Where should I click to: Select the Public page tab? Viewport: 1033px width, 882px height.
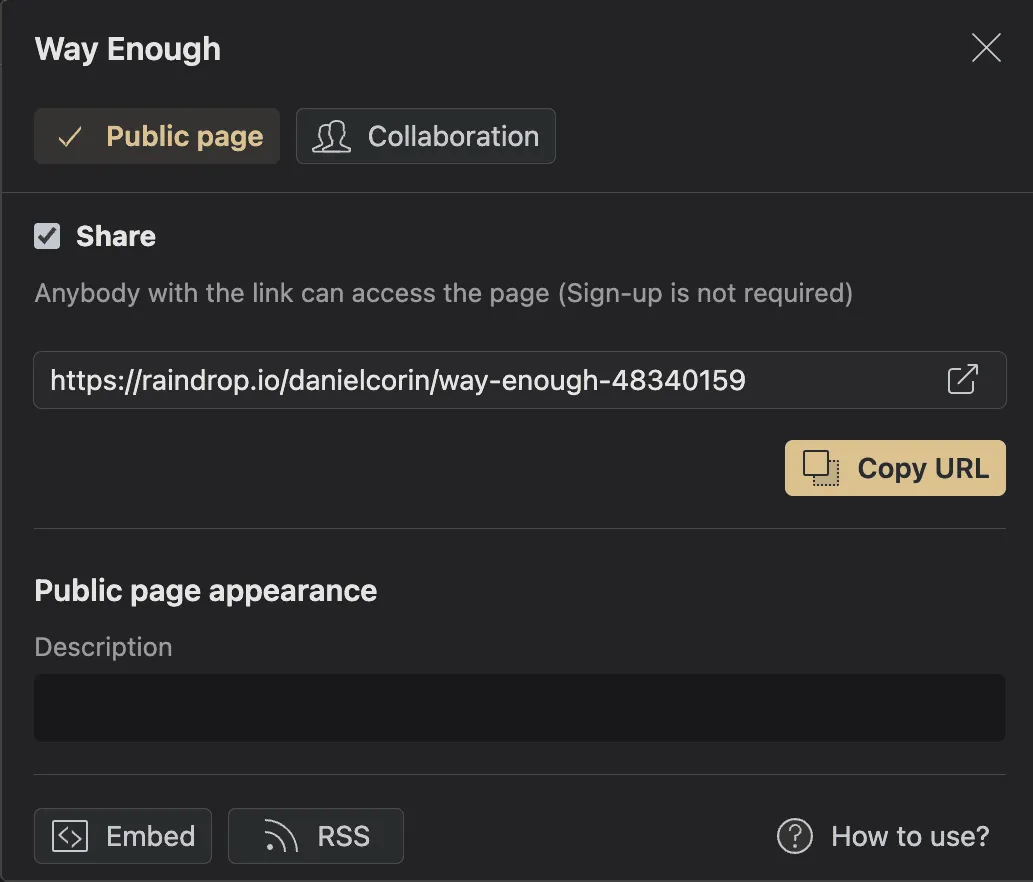coord(156,136)
